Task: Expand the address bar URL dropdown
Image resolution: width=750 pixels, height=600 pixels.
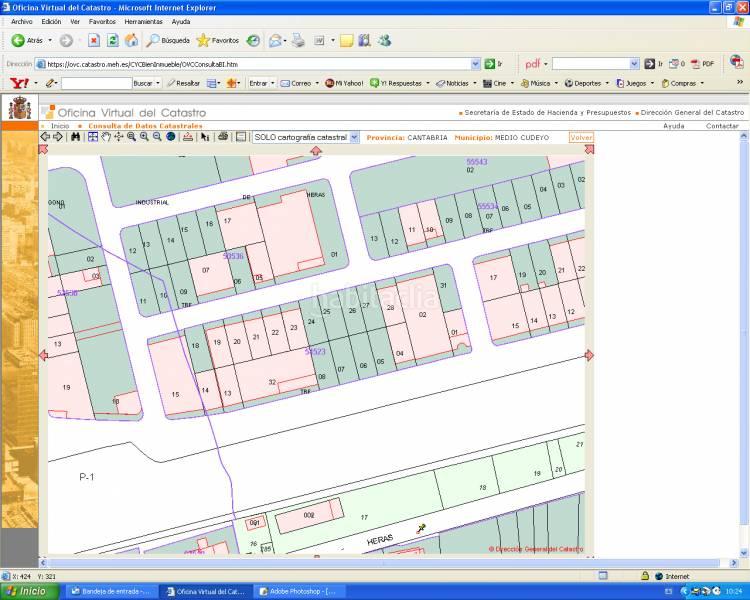Action: click(x=476, y=63)
